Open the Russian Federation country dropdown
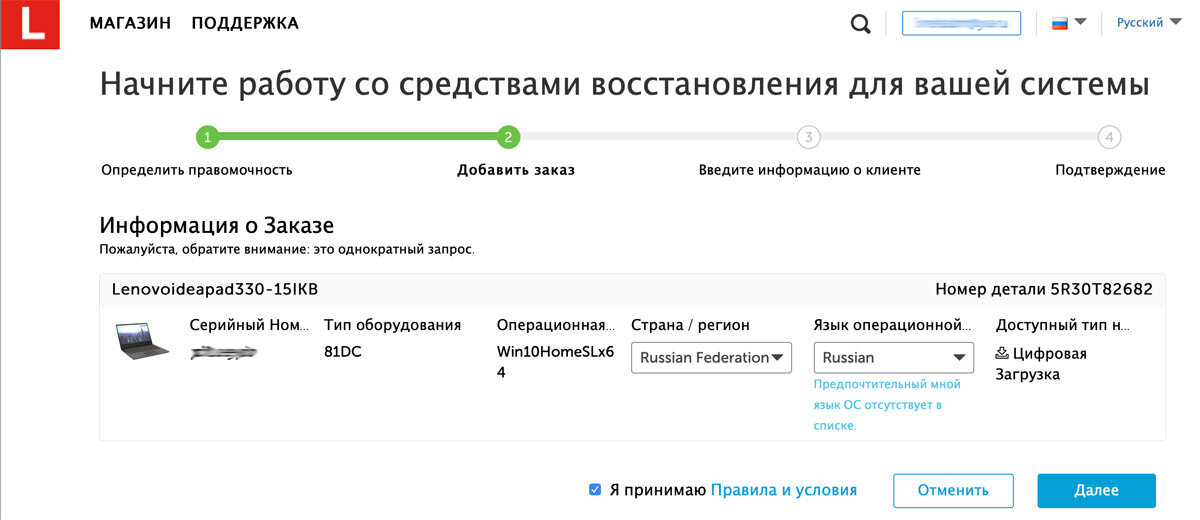The width and height of the screenshot is (1200, 520). point(711,358)
